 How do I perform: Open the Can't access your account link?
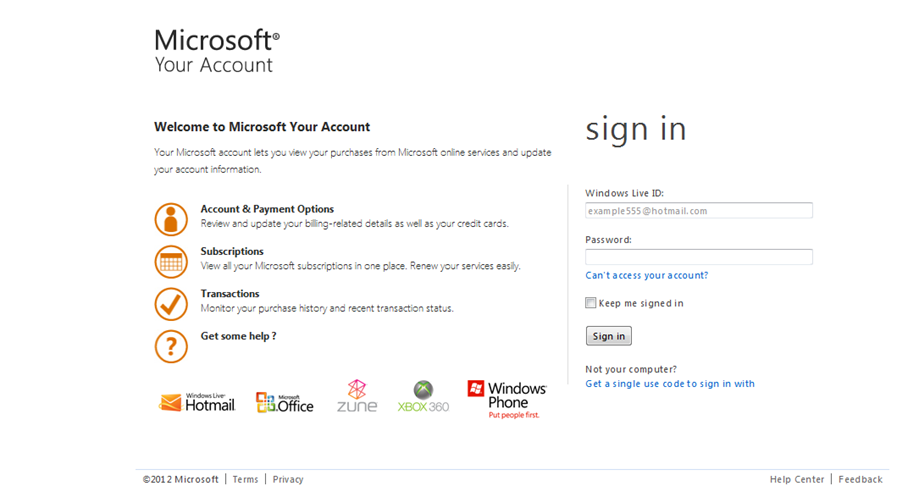pyautogui.click(x=646, y=275)
